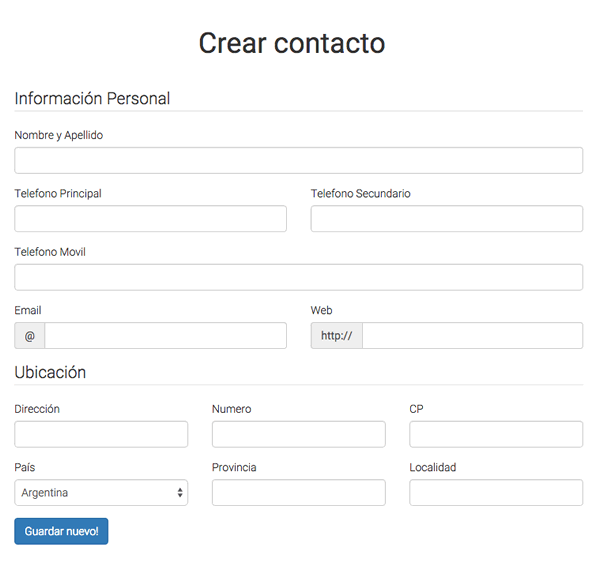Select the Telefono Secundario field
The height and width of the screenshot is (570, 600).
tap(446, 219)
